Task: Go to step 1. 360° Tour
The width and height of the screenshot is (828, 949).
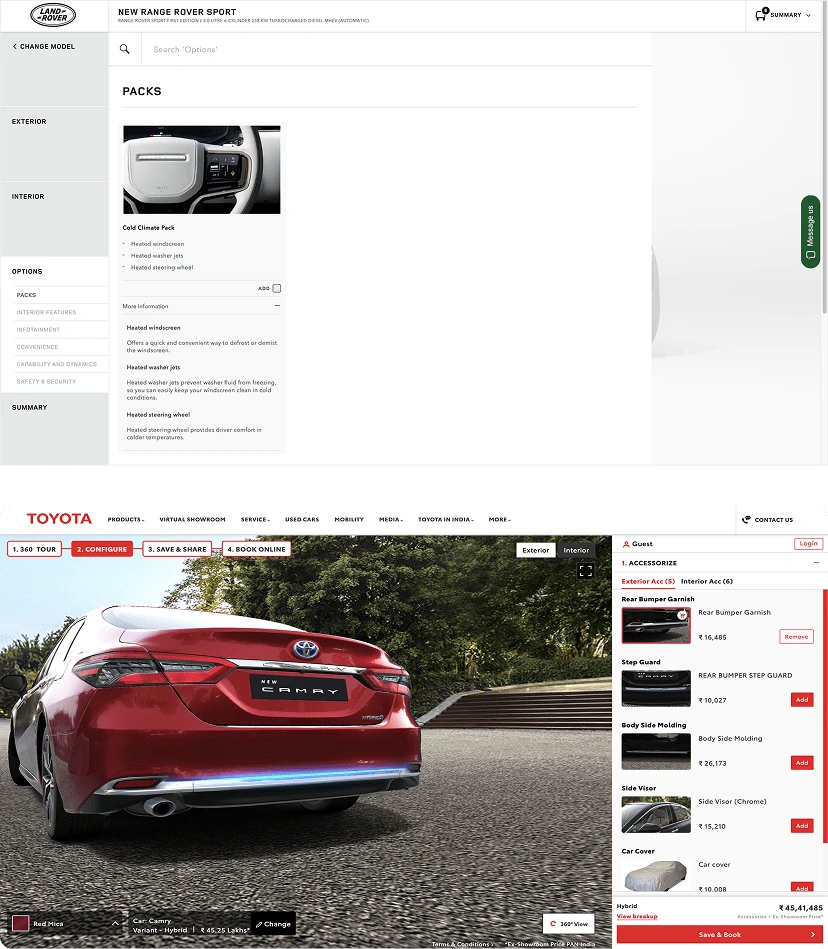Action: tap(34, 549)
